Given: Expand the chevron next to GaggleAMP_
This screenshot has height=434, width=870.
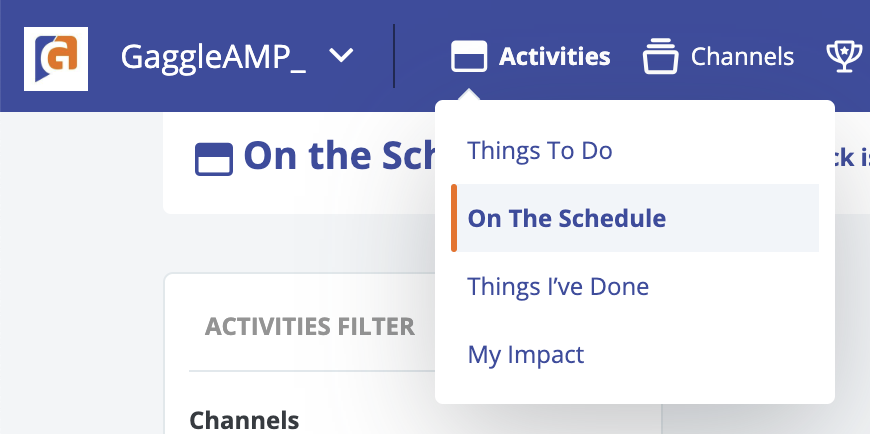Looking at the screenshot, I should coord(341,55).
